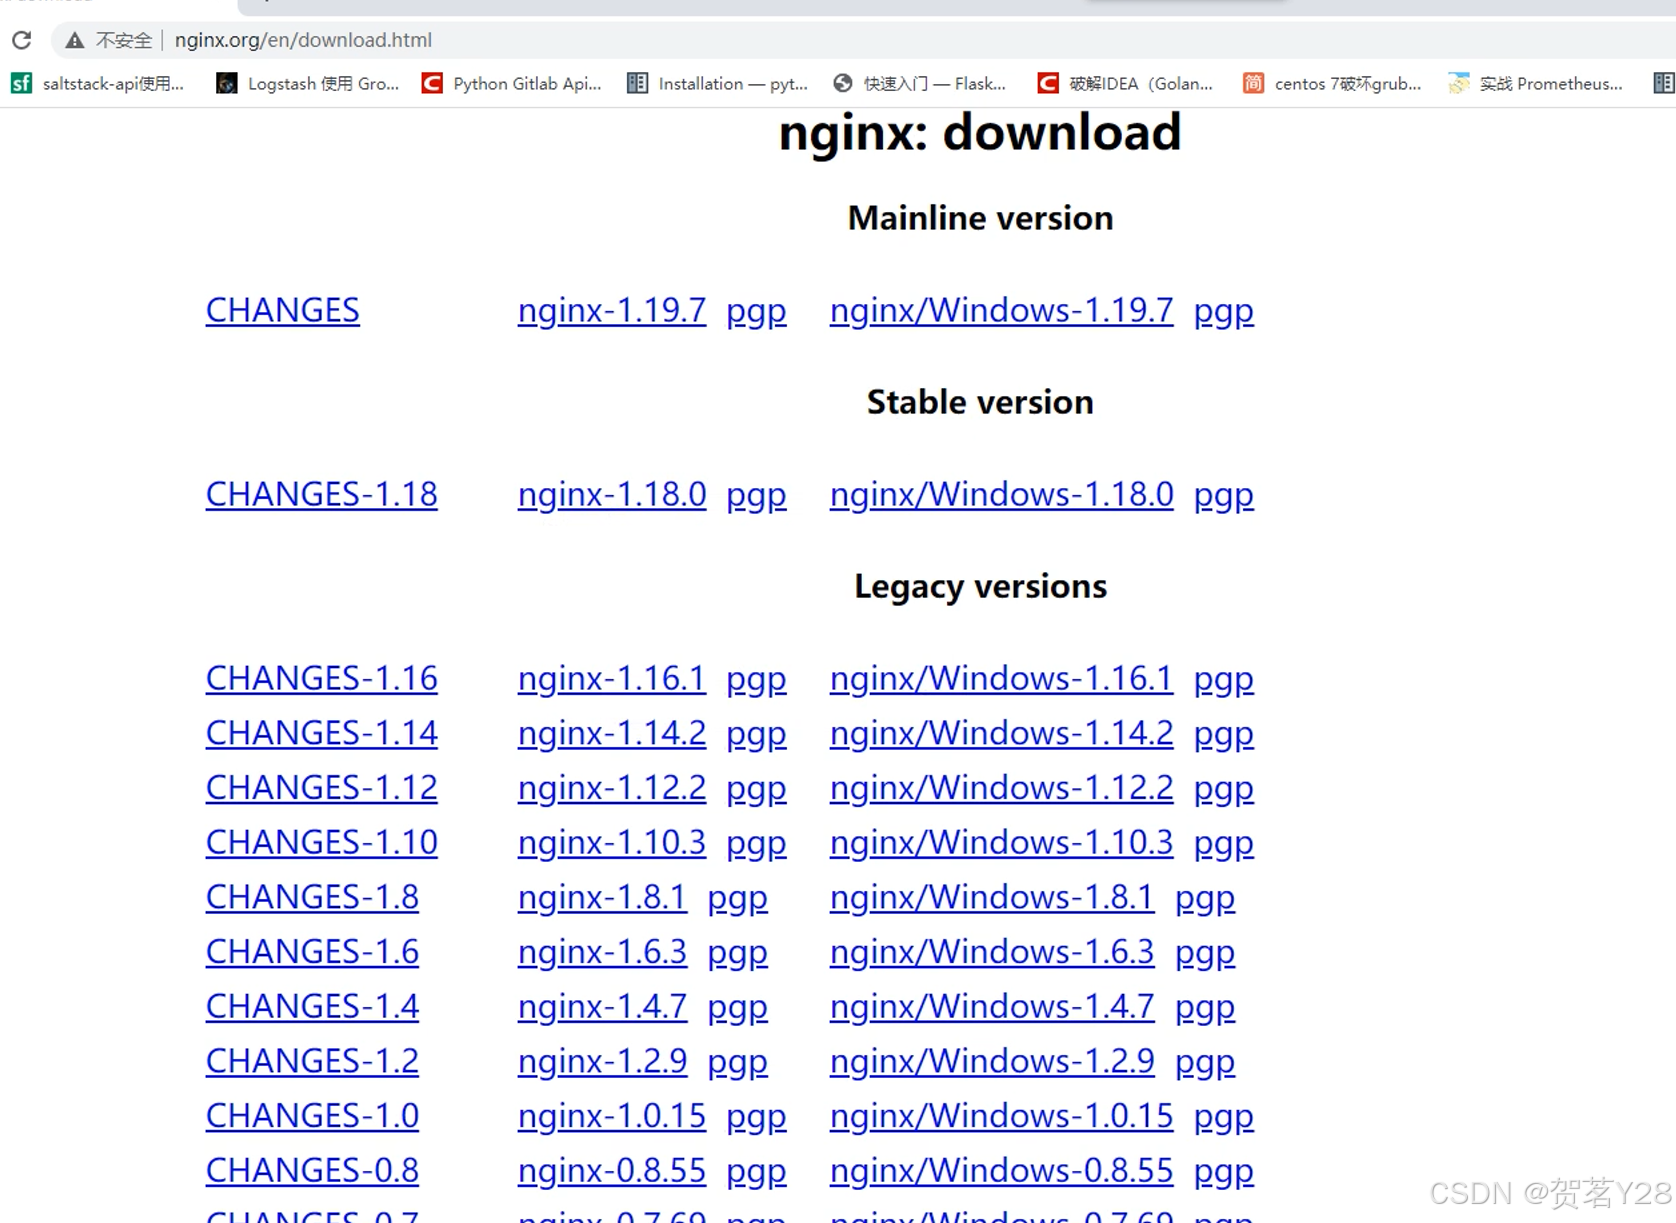Open pgp signature for nginx-1.16.1
The height and width of the screenshot is (1223, 1676).
(756, 680)
